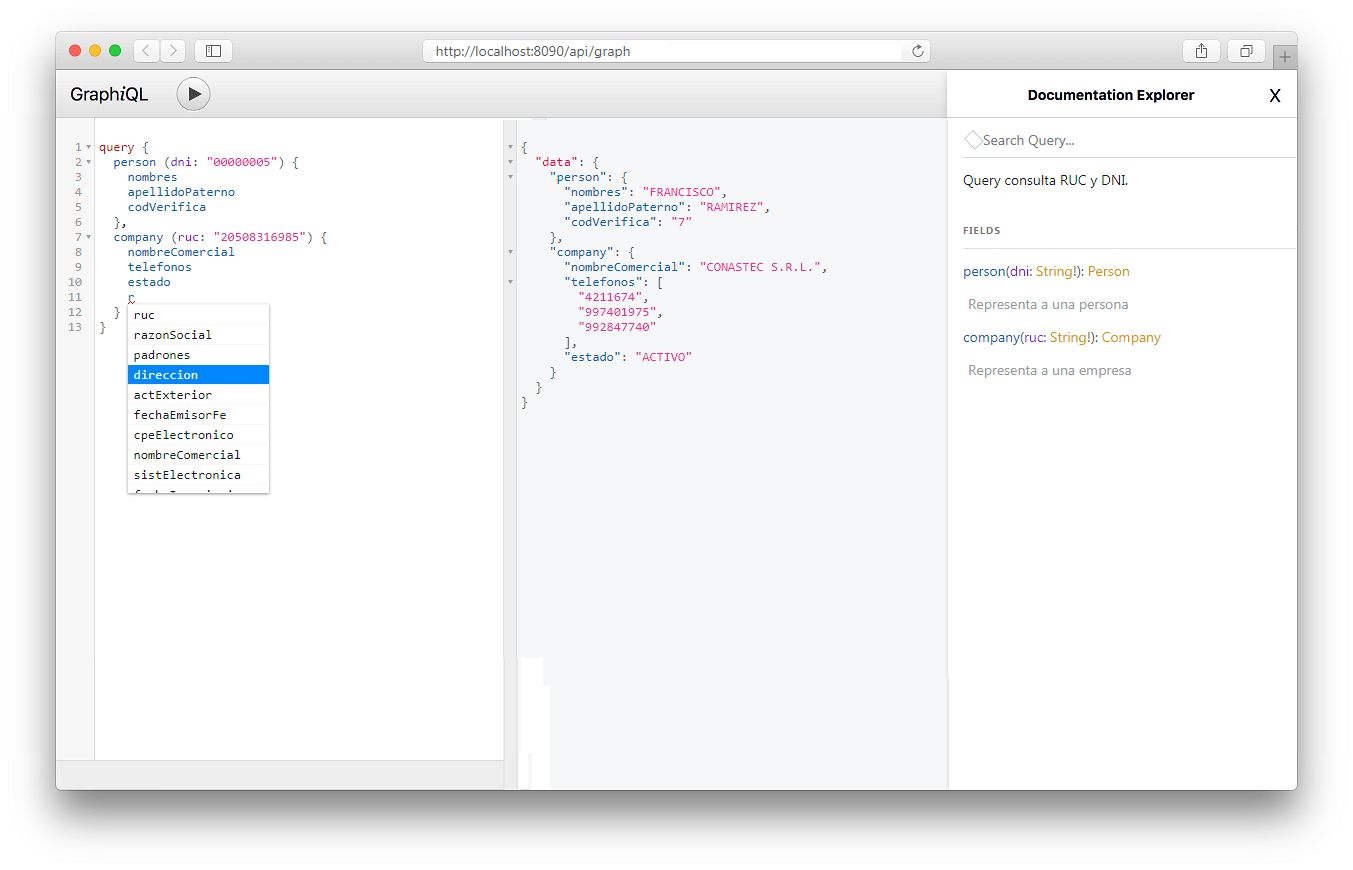Click 'Representa a una empresa' description
The height and width of the screenshot is (870, 1353).
[x=1050, y=370]
